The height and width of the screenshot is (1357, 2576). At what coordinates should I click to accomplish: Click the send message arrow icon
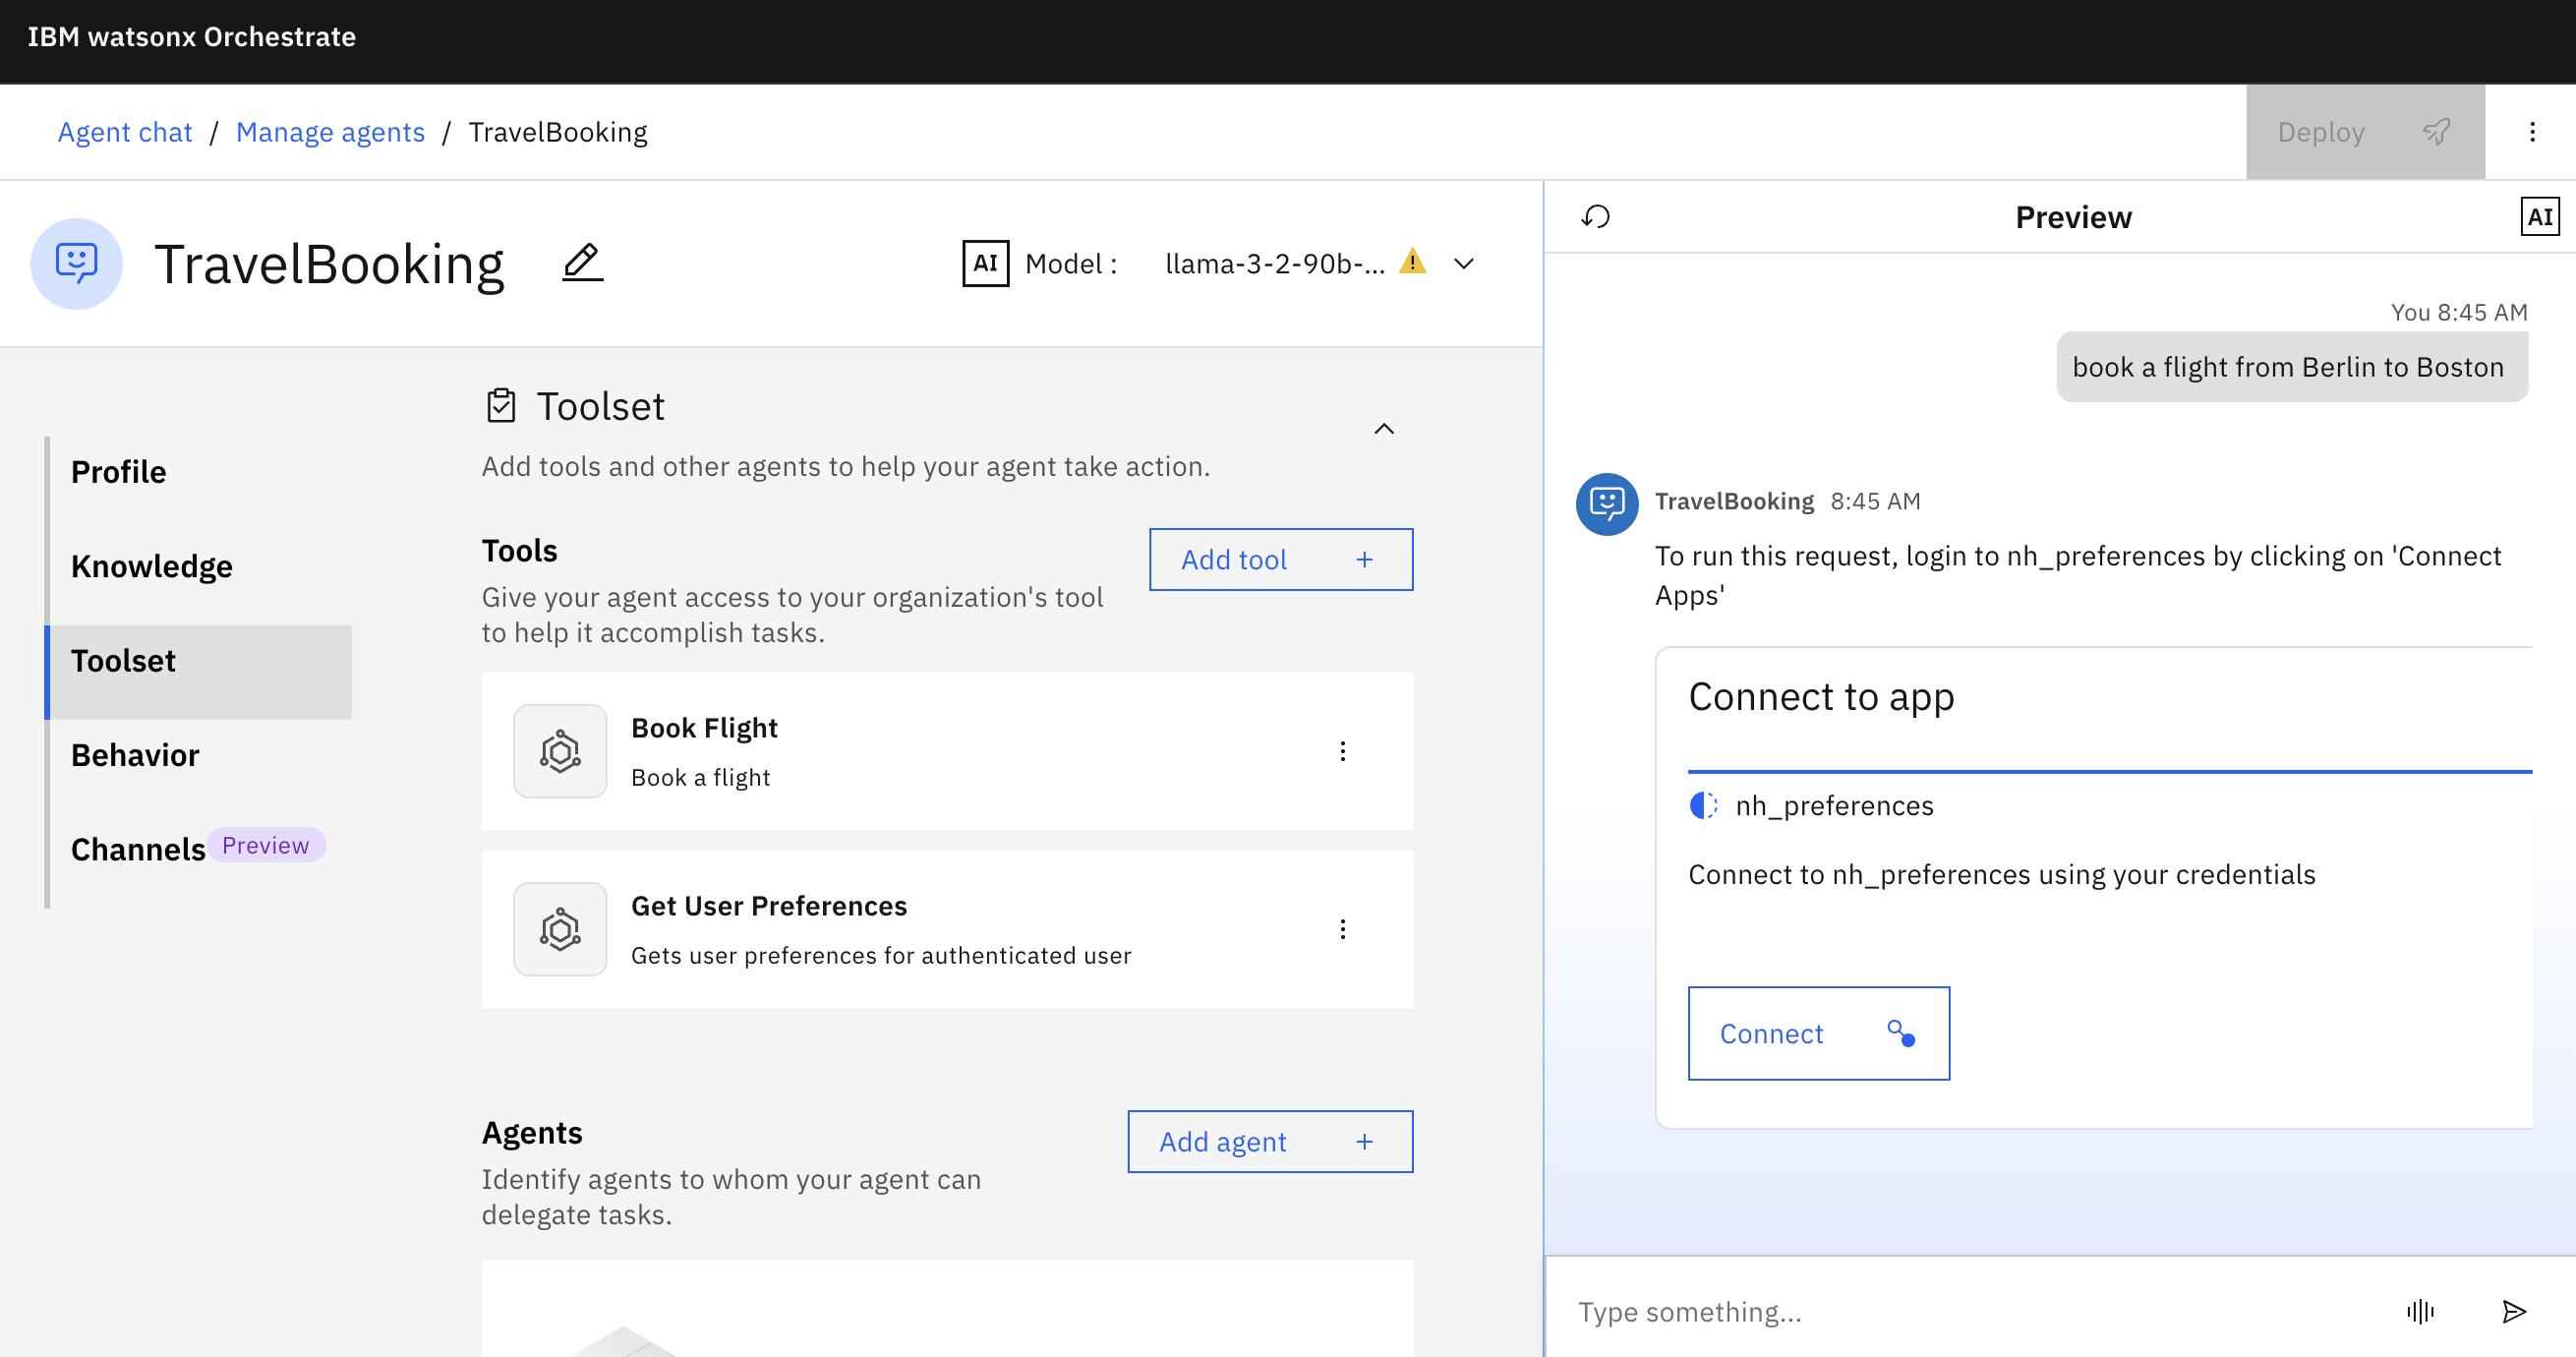(2513, 1311)
